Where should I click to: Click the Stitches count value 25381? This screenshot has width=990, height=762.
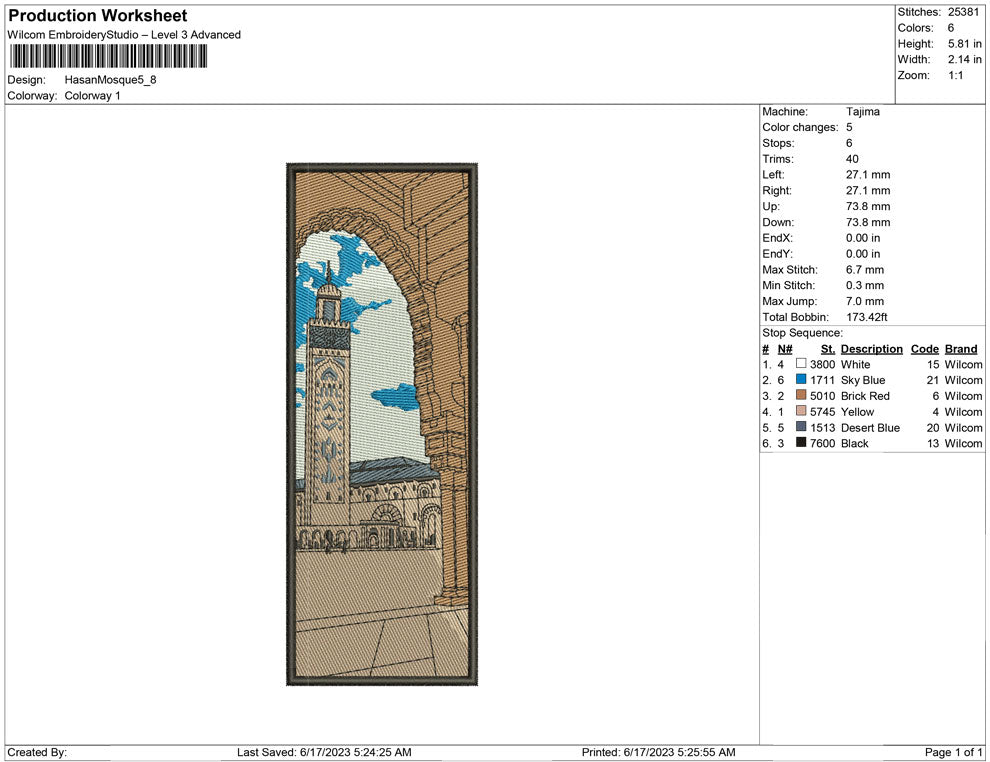965,12
